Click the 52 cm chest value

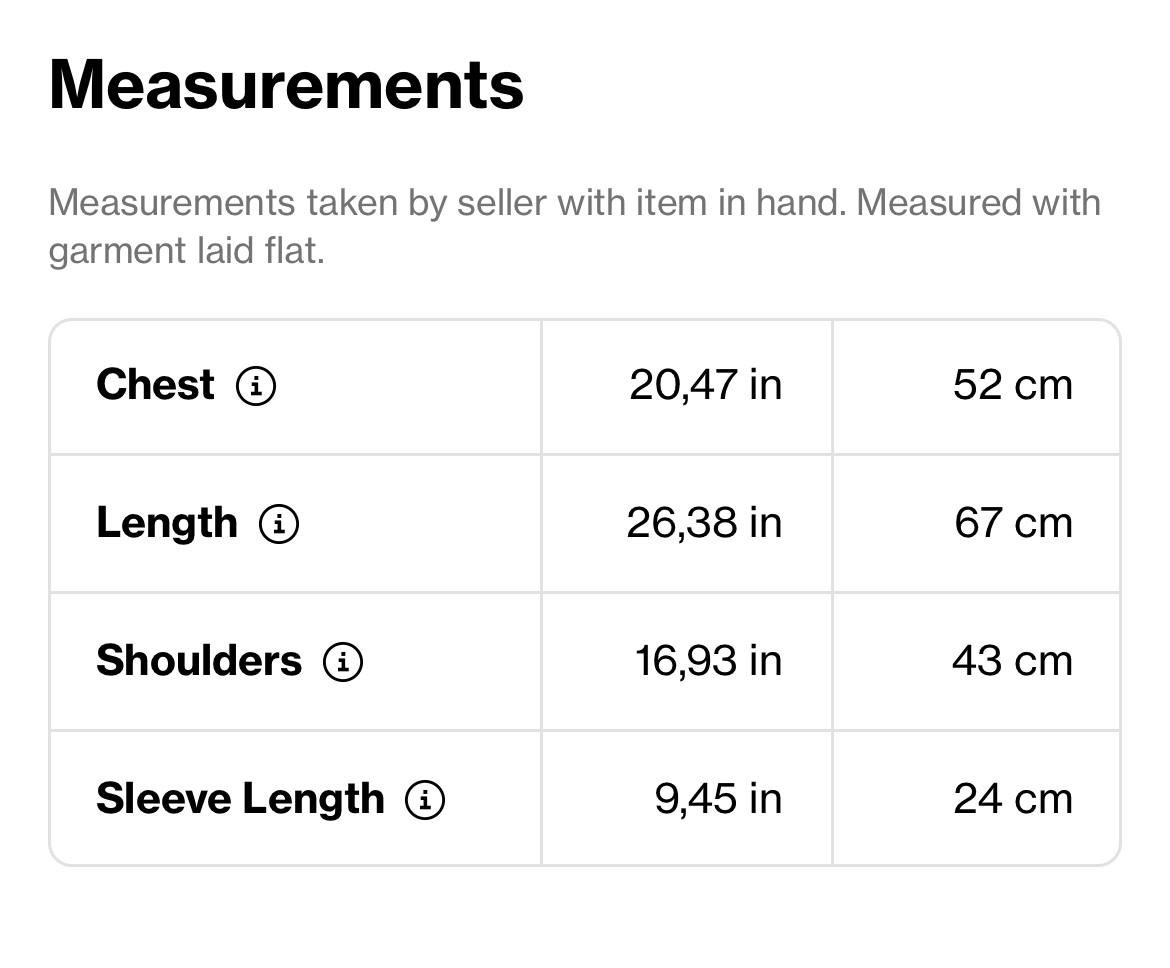tap(1012, 385)
